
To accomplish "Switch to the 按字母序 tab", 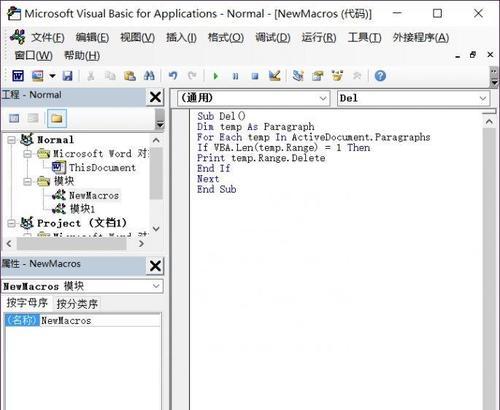I will pyautogui.click(x=27, y=303).
